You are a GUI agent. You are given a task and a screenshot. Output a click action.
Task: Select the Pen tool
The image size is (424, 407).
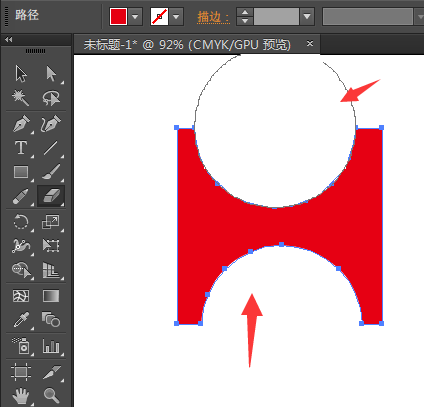tap(21, 124)
